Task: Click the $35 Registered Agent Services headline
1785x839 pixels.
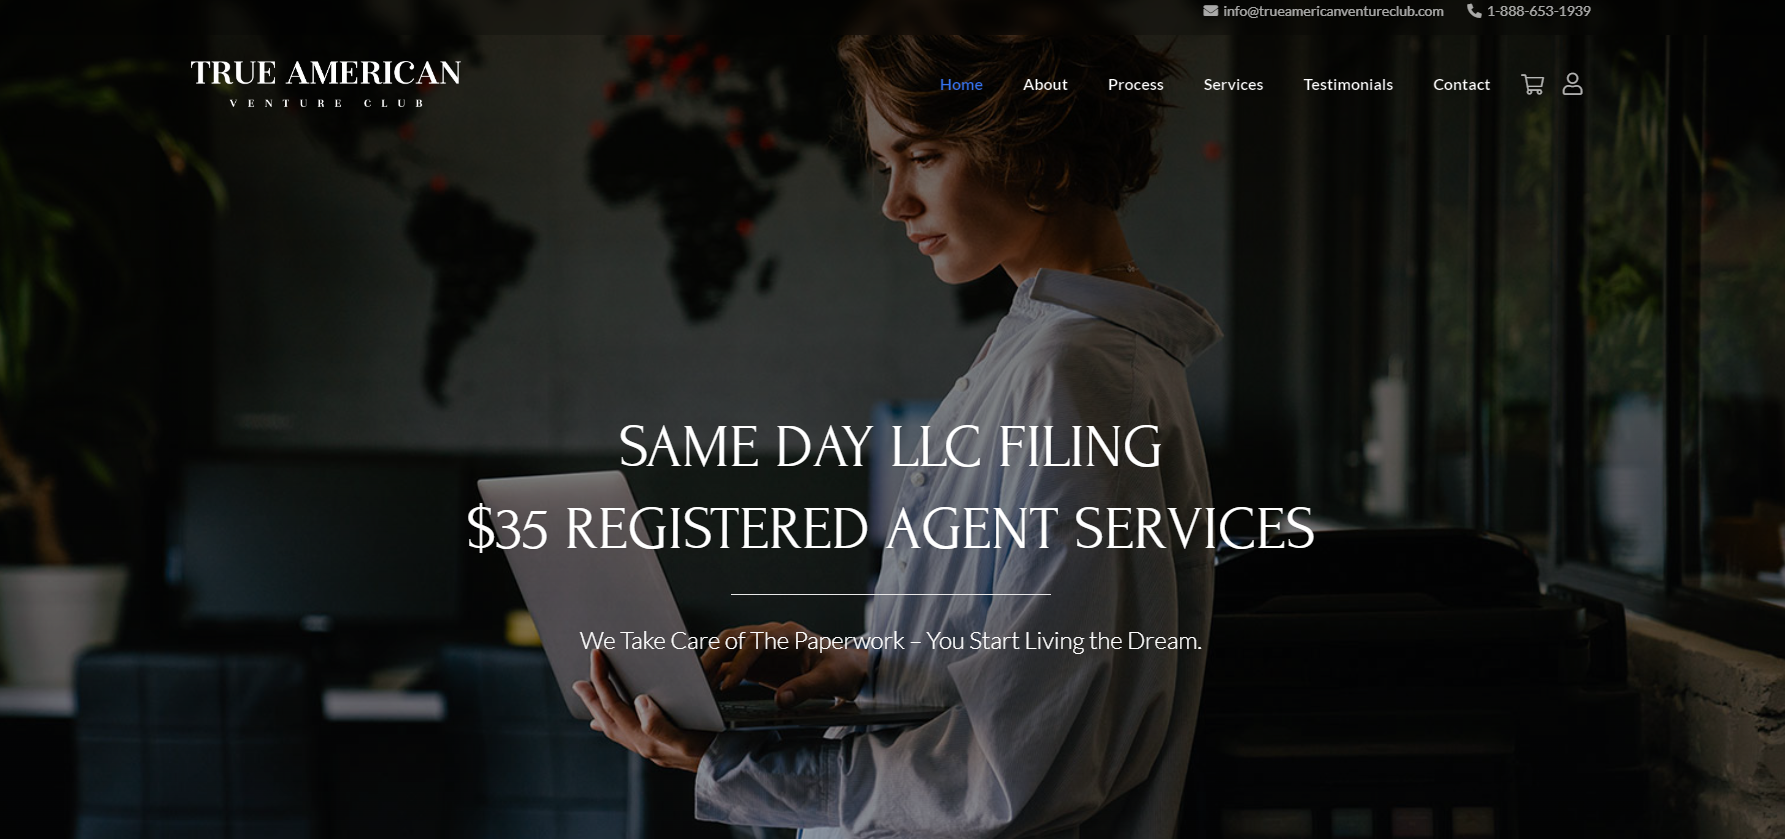Action: click(890, 528)
